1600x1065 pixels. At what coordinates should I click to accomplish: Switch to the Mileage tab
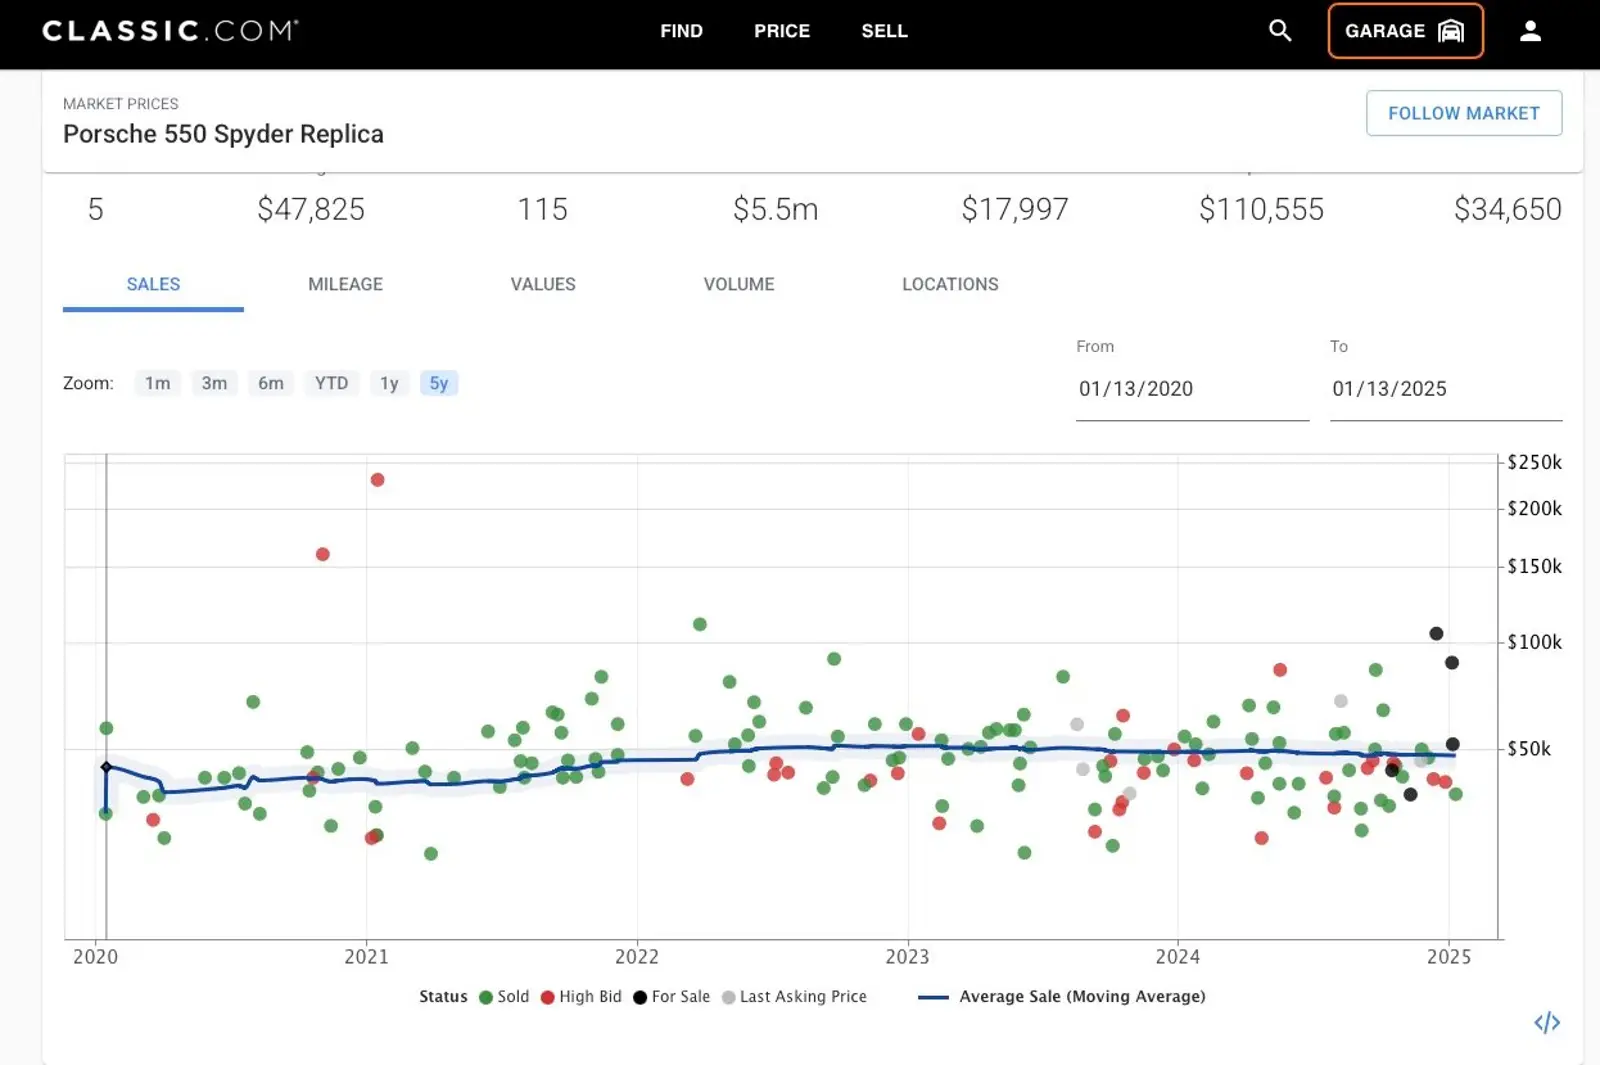pos(345,284)
